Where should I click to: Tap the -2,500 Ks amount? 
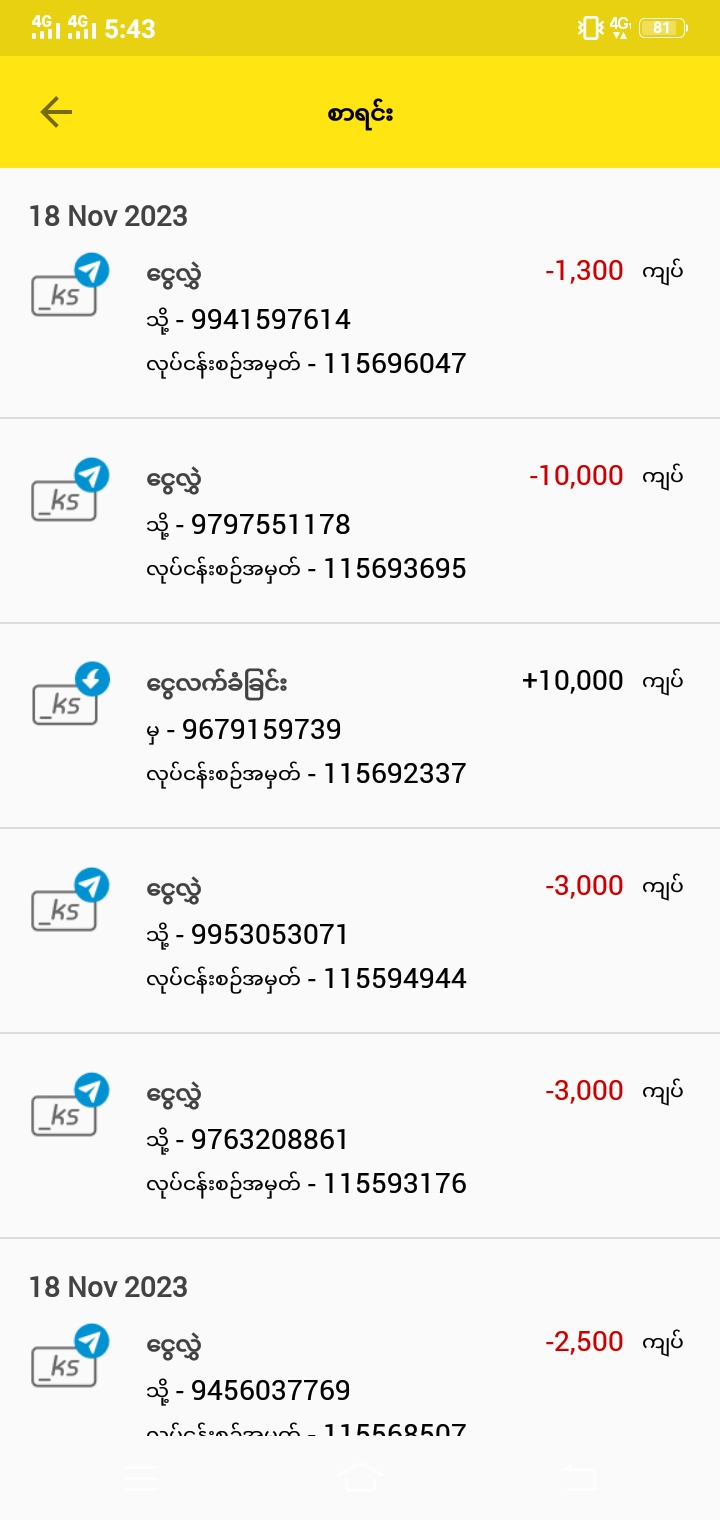[x=584, y=1342]
